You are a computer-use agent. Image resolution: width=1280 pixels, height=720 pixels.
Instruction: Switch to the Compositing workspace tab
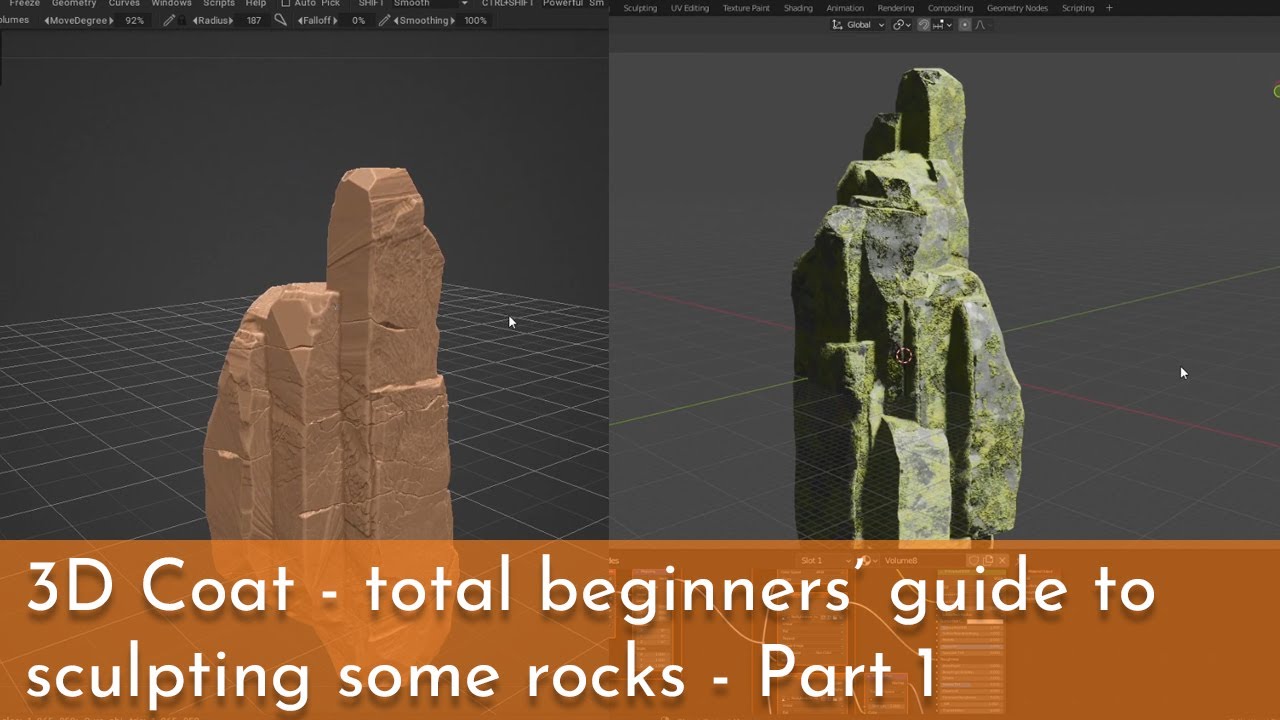[950, 8]
